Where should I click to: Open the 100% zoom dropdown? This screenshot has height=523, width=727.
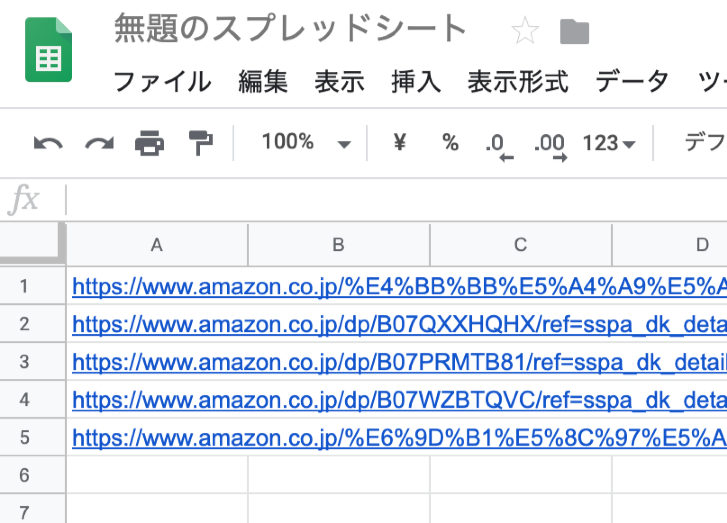point(306,142)
